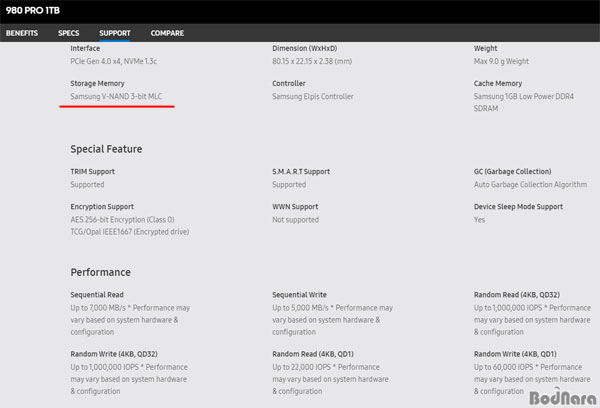Click the Random Read (4KB, QD1) label

tap(313, 354)
